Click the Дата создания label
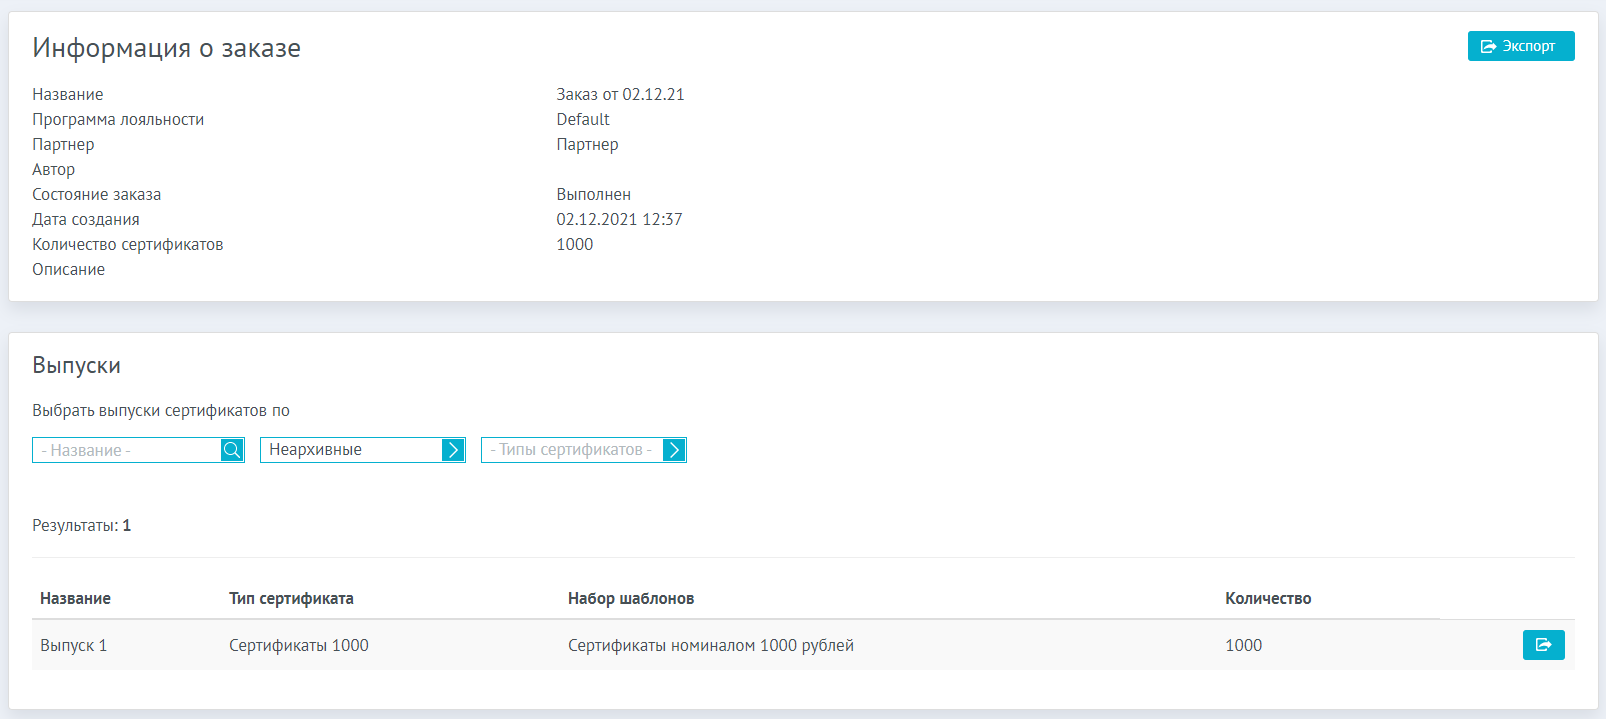The image size is (1606, 719). coord(86,219)
